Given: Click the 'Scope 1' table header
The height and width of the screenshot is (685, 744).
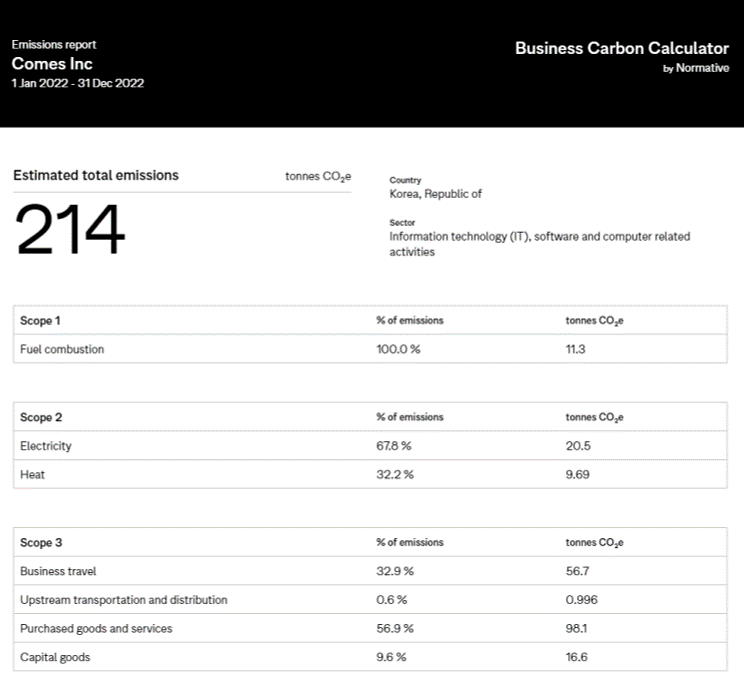Looking at the screenshot, I should coord(40,321).
